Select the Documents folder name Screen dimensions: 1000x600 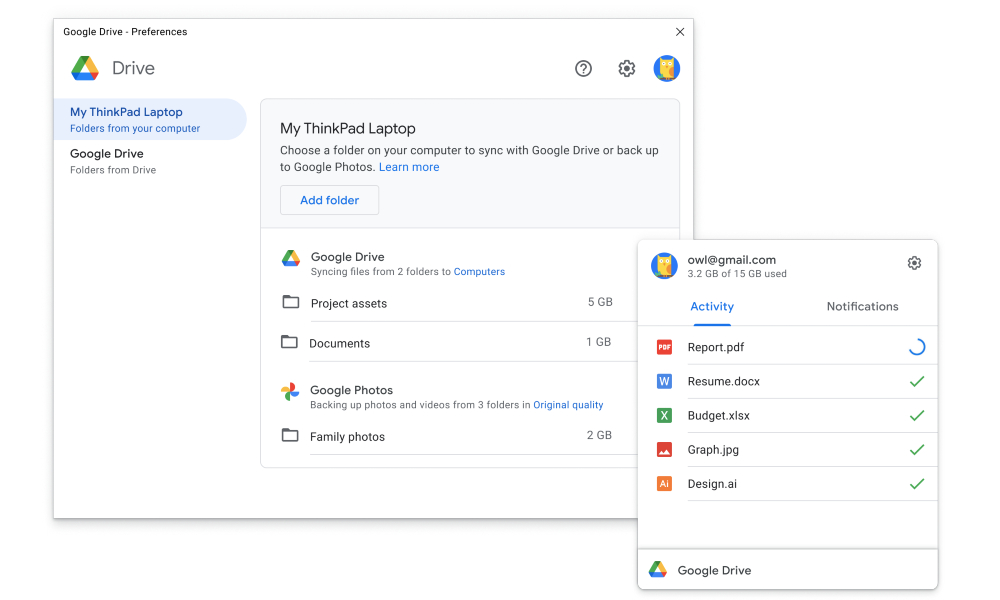point(339,343)
